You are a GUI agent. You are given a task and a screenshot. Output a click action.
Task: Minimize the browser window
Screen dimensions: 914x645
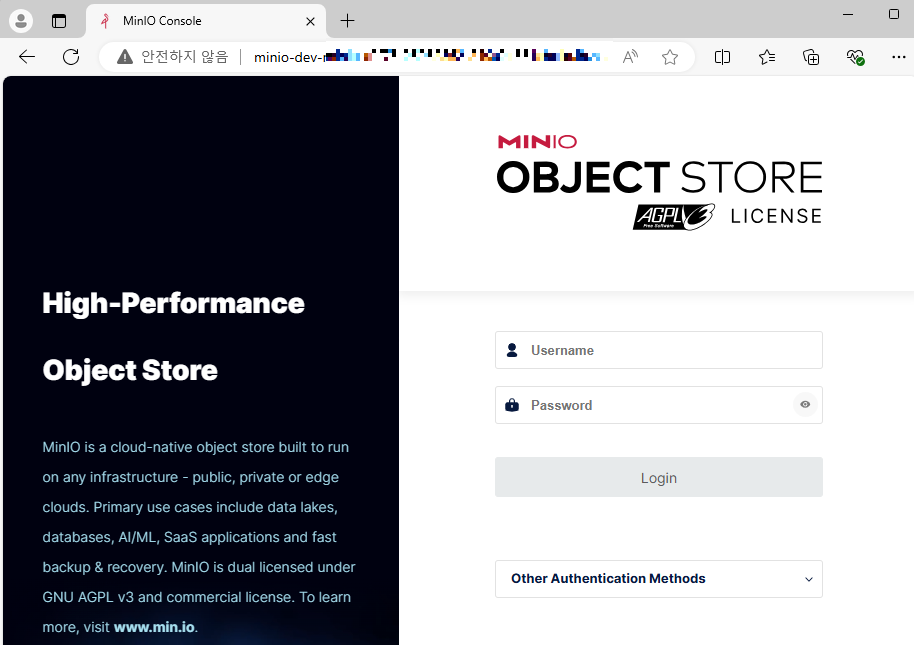(848, 14)
